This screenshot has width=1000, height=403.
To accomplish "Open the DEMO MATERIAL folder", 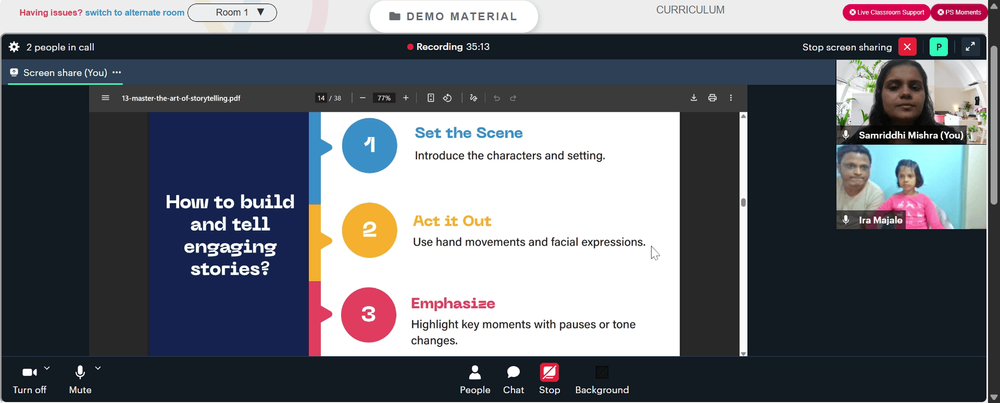I will tap(453, 17).
